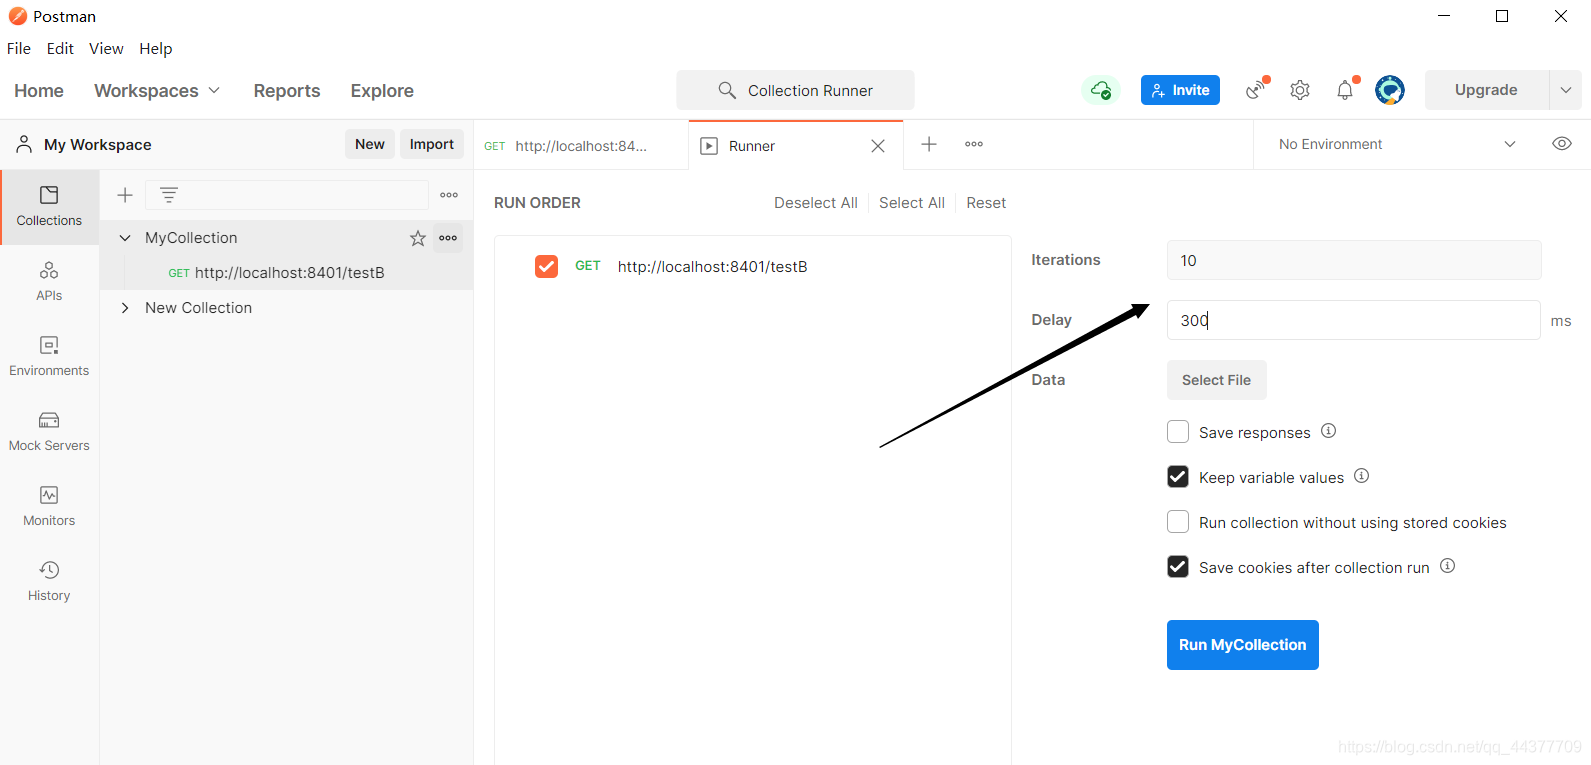Open the File menu
This screenshot has width=1591, height=765.
coord(19,48)
